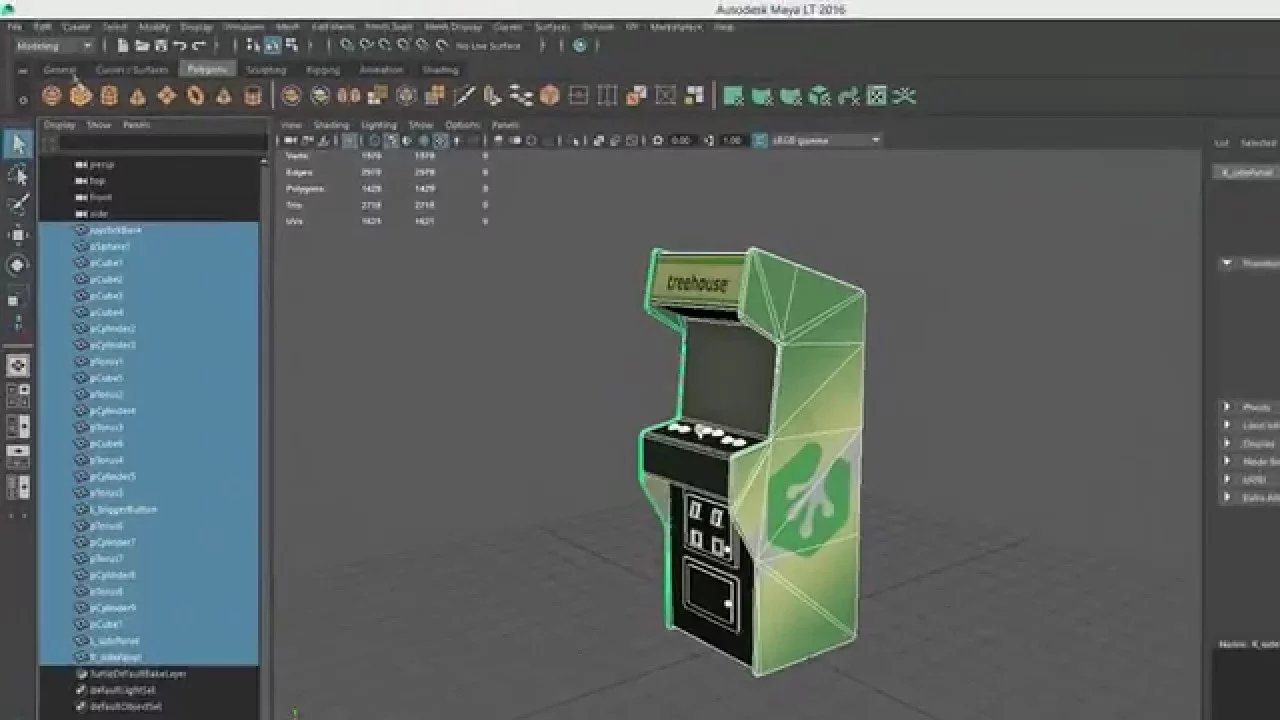This screenshot has width=1280, height=720.
Task: Open the Windows menu
Action: (x=245, y=27)
